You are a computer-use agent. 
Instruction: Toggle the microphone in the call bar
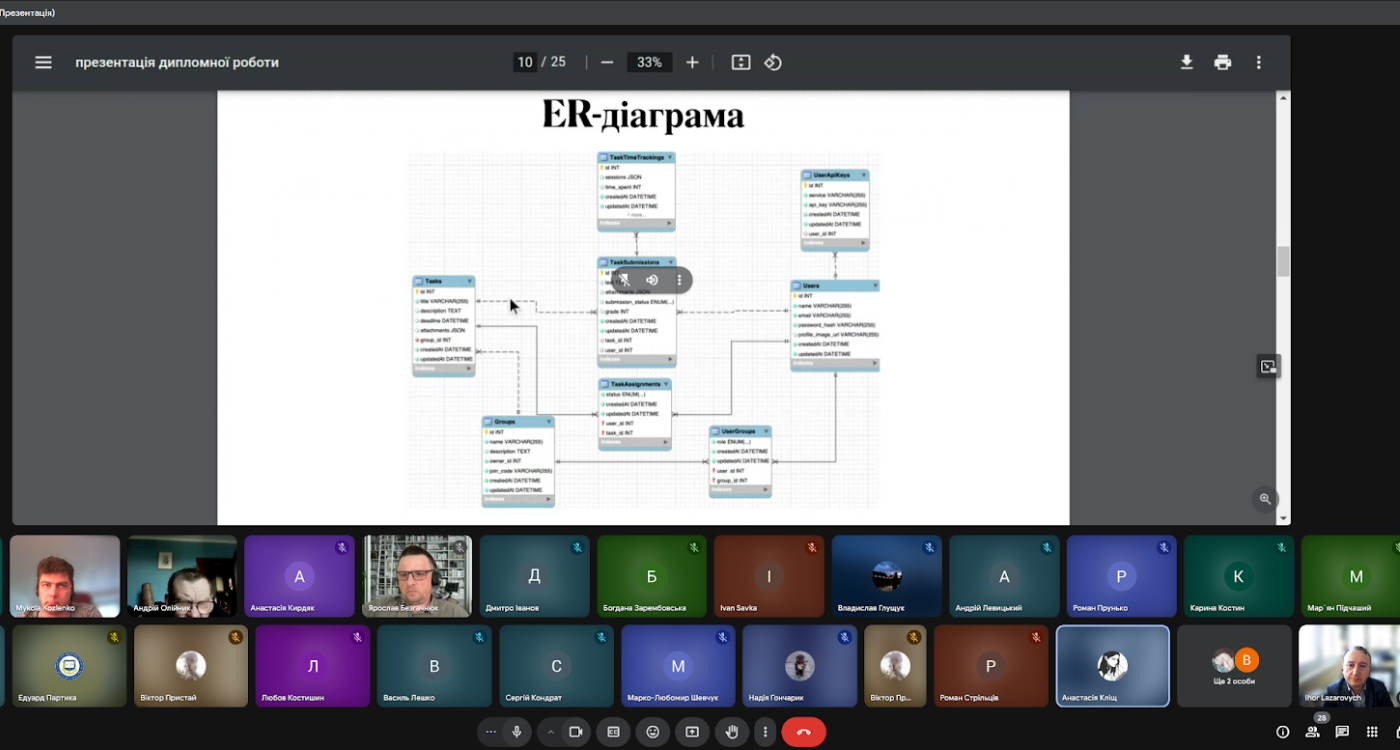[x=517, y=732]
